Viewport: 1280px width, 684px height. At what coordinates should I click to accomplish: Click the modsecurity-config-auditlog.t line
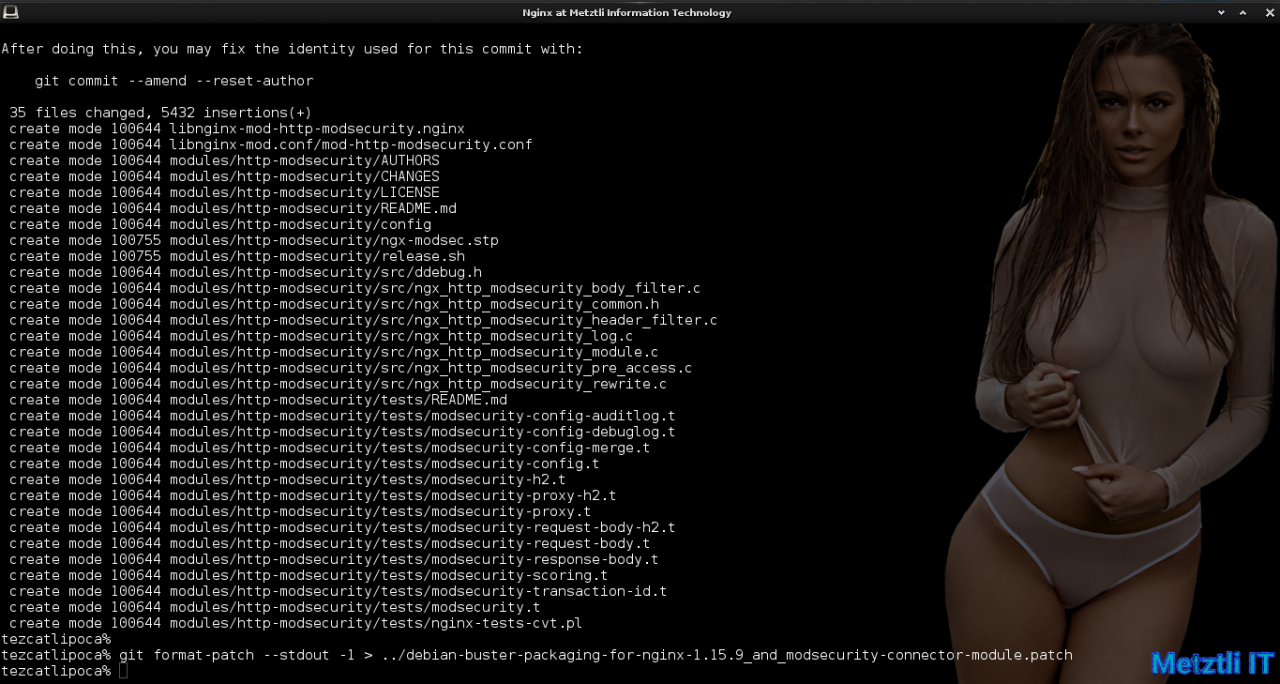click(342, 417)
